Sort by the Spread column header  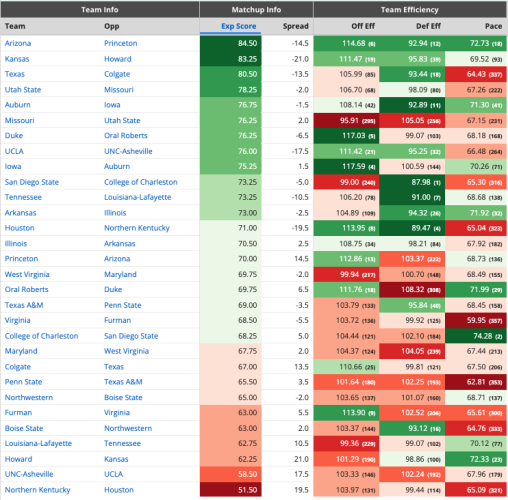pyautogui.click(x=295, y=26)
